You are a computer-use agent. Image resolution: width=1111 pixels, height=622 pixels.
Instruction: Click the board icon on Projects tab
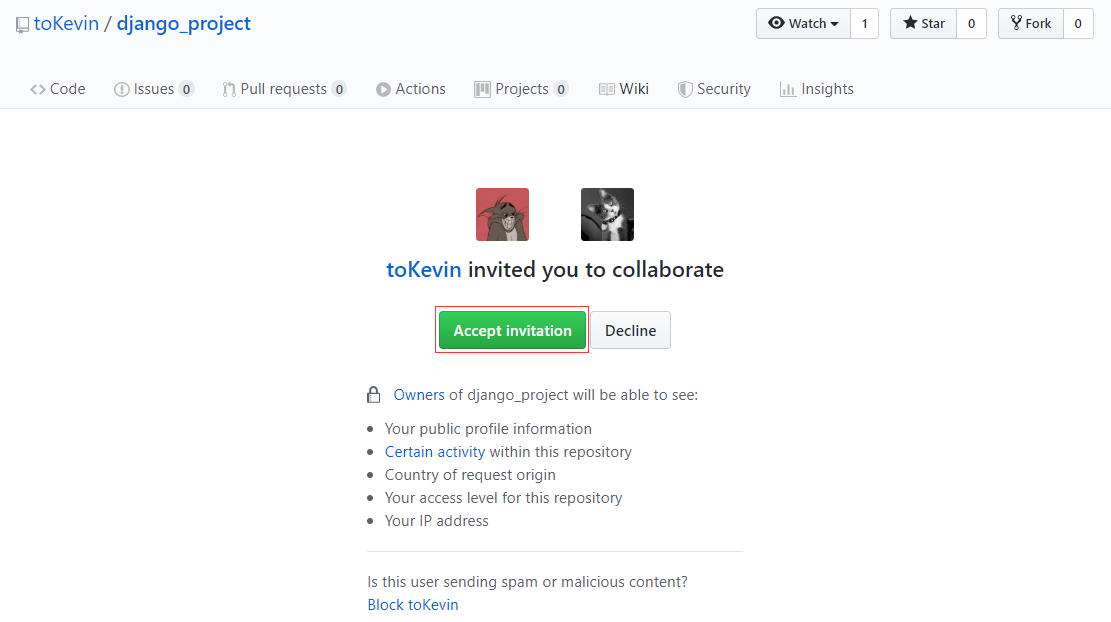[x=483, y=89]
